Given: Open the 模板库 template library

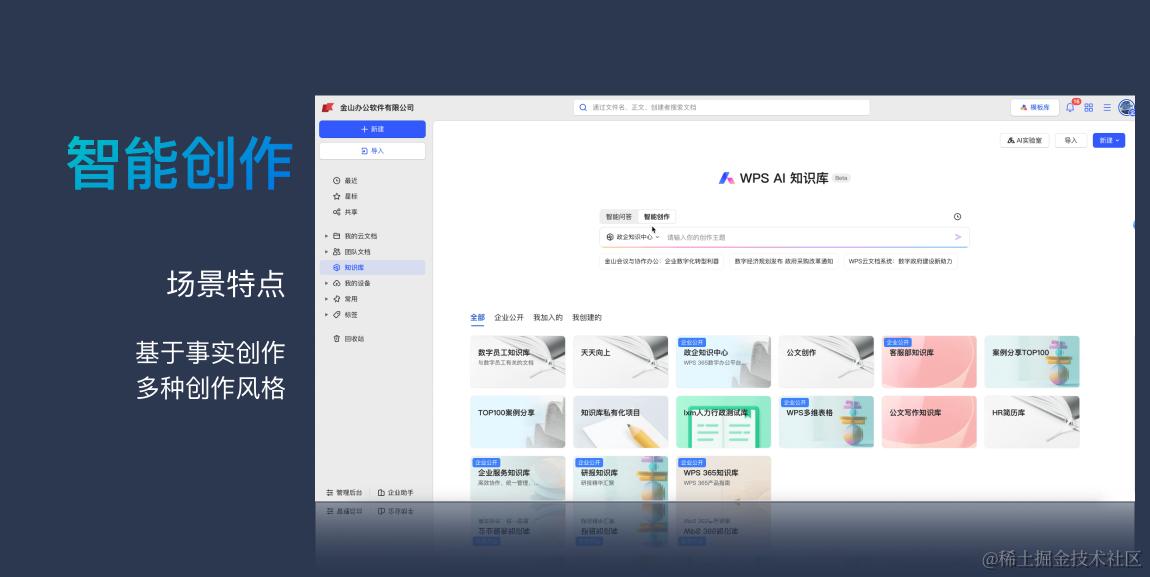Looking at the screenshot, I should pos(1035,107).
